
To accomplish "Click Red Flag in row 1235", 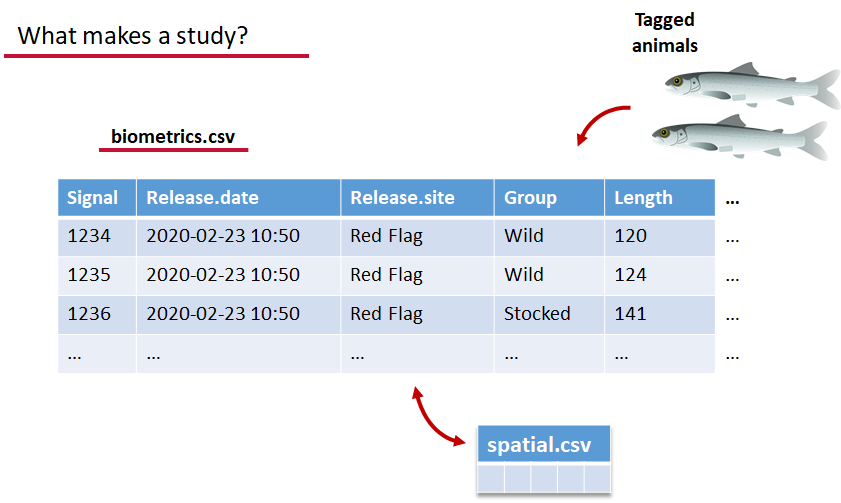I will 417,276.
